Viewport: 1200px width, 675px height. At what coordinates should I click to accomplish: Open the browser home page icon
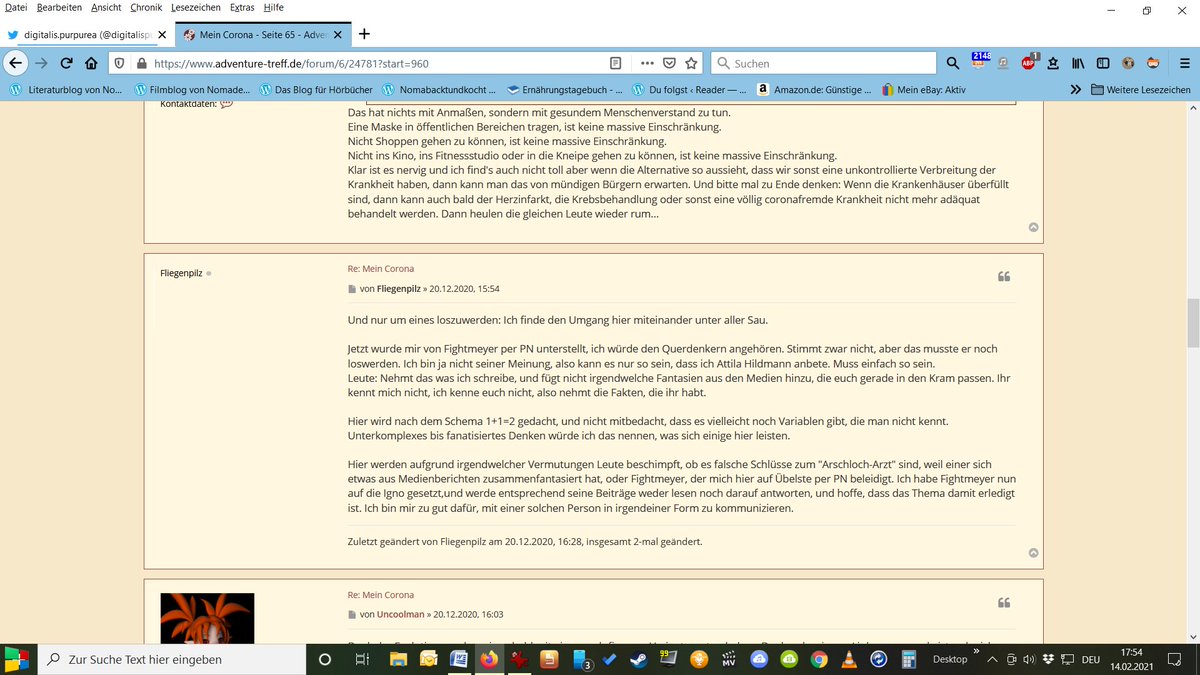(x=91, y=63)
